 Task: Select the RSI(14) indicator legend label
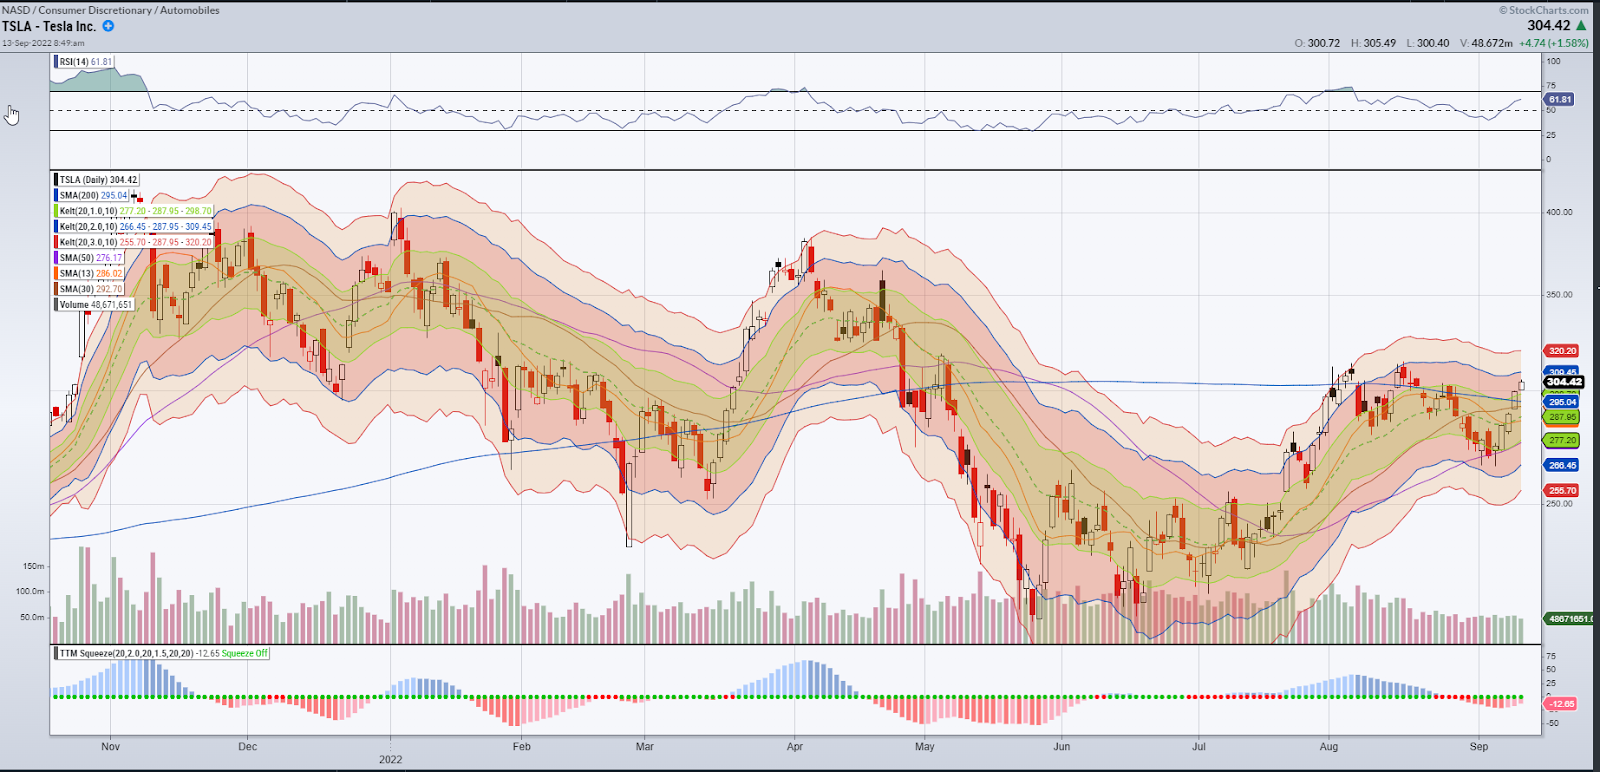tap(85, 62)
